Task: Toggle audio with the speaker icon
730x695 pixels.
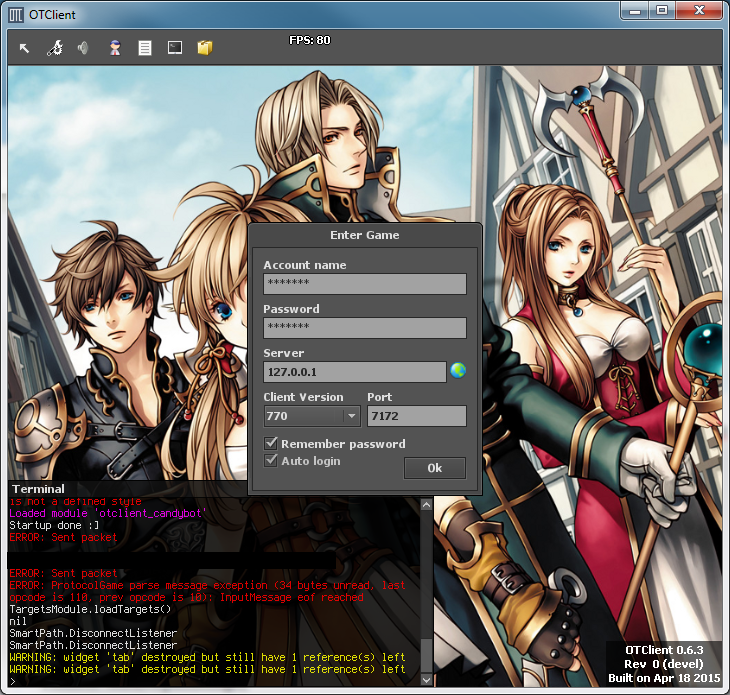Action: (x=83, y=47)
